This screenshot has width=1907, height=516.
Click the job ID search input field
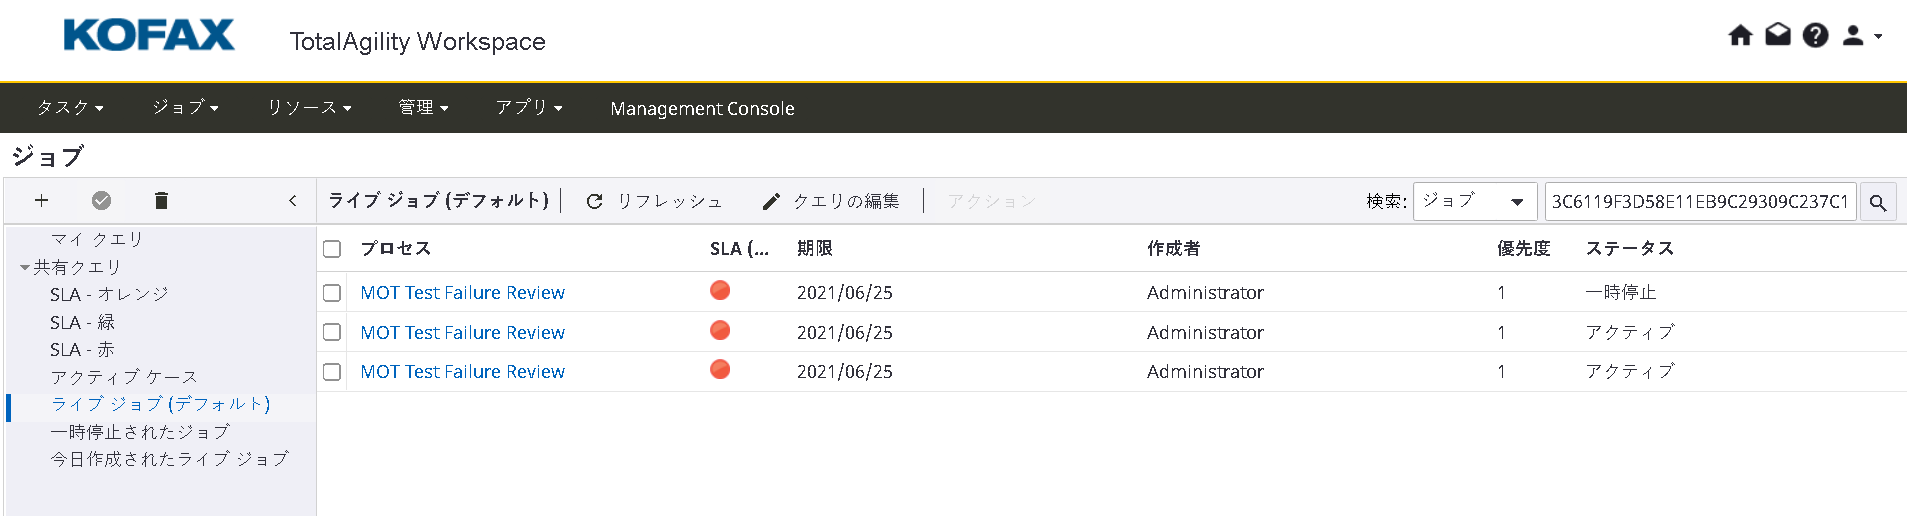1699,202
